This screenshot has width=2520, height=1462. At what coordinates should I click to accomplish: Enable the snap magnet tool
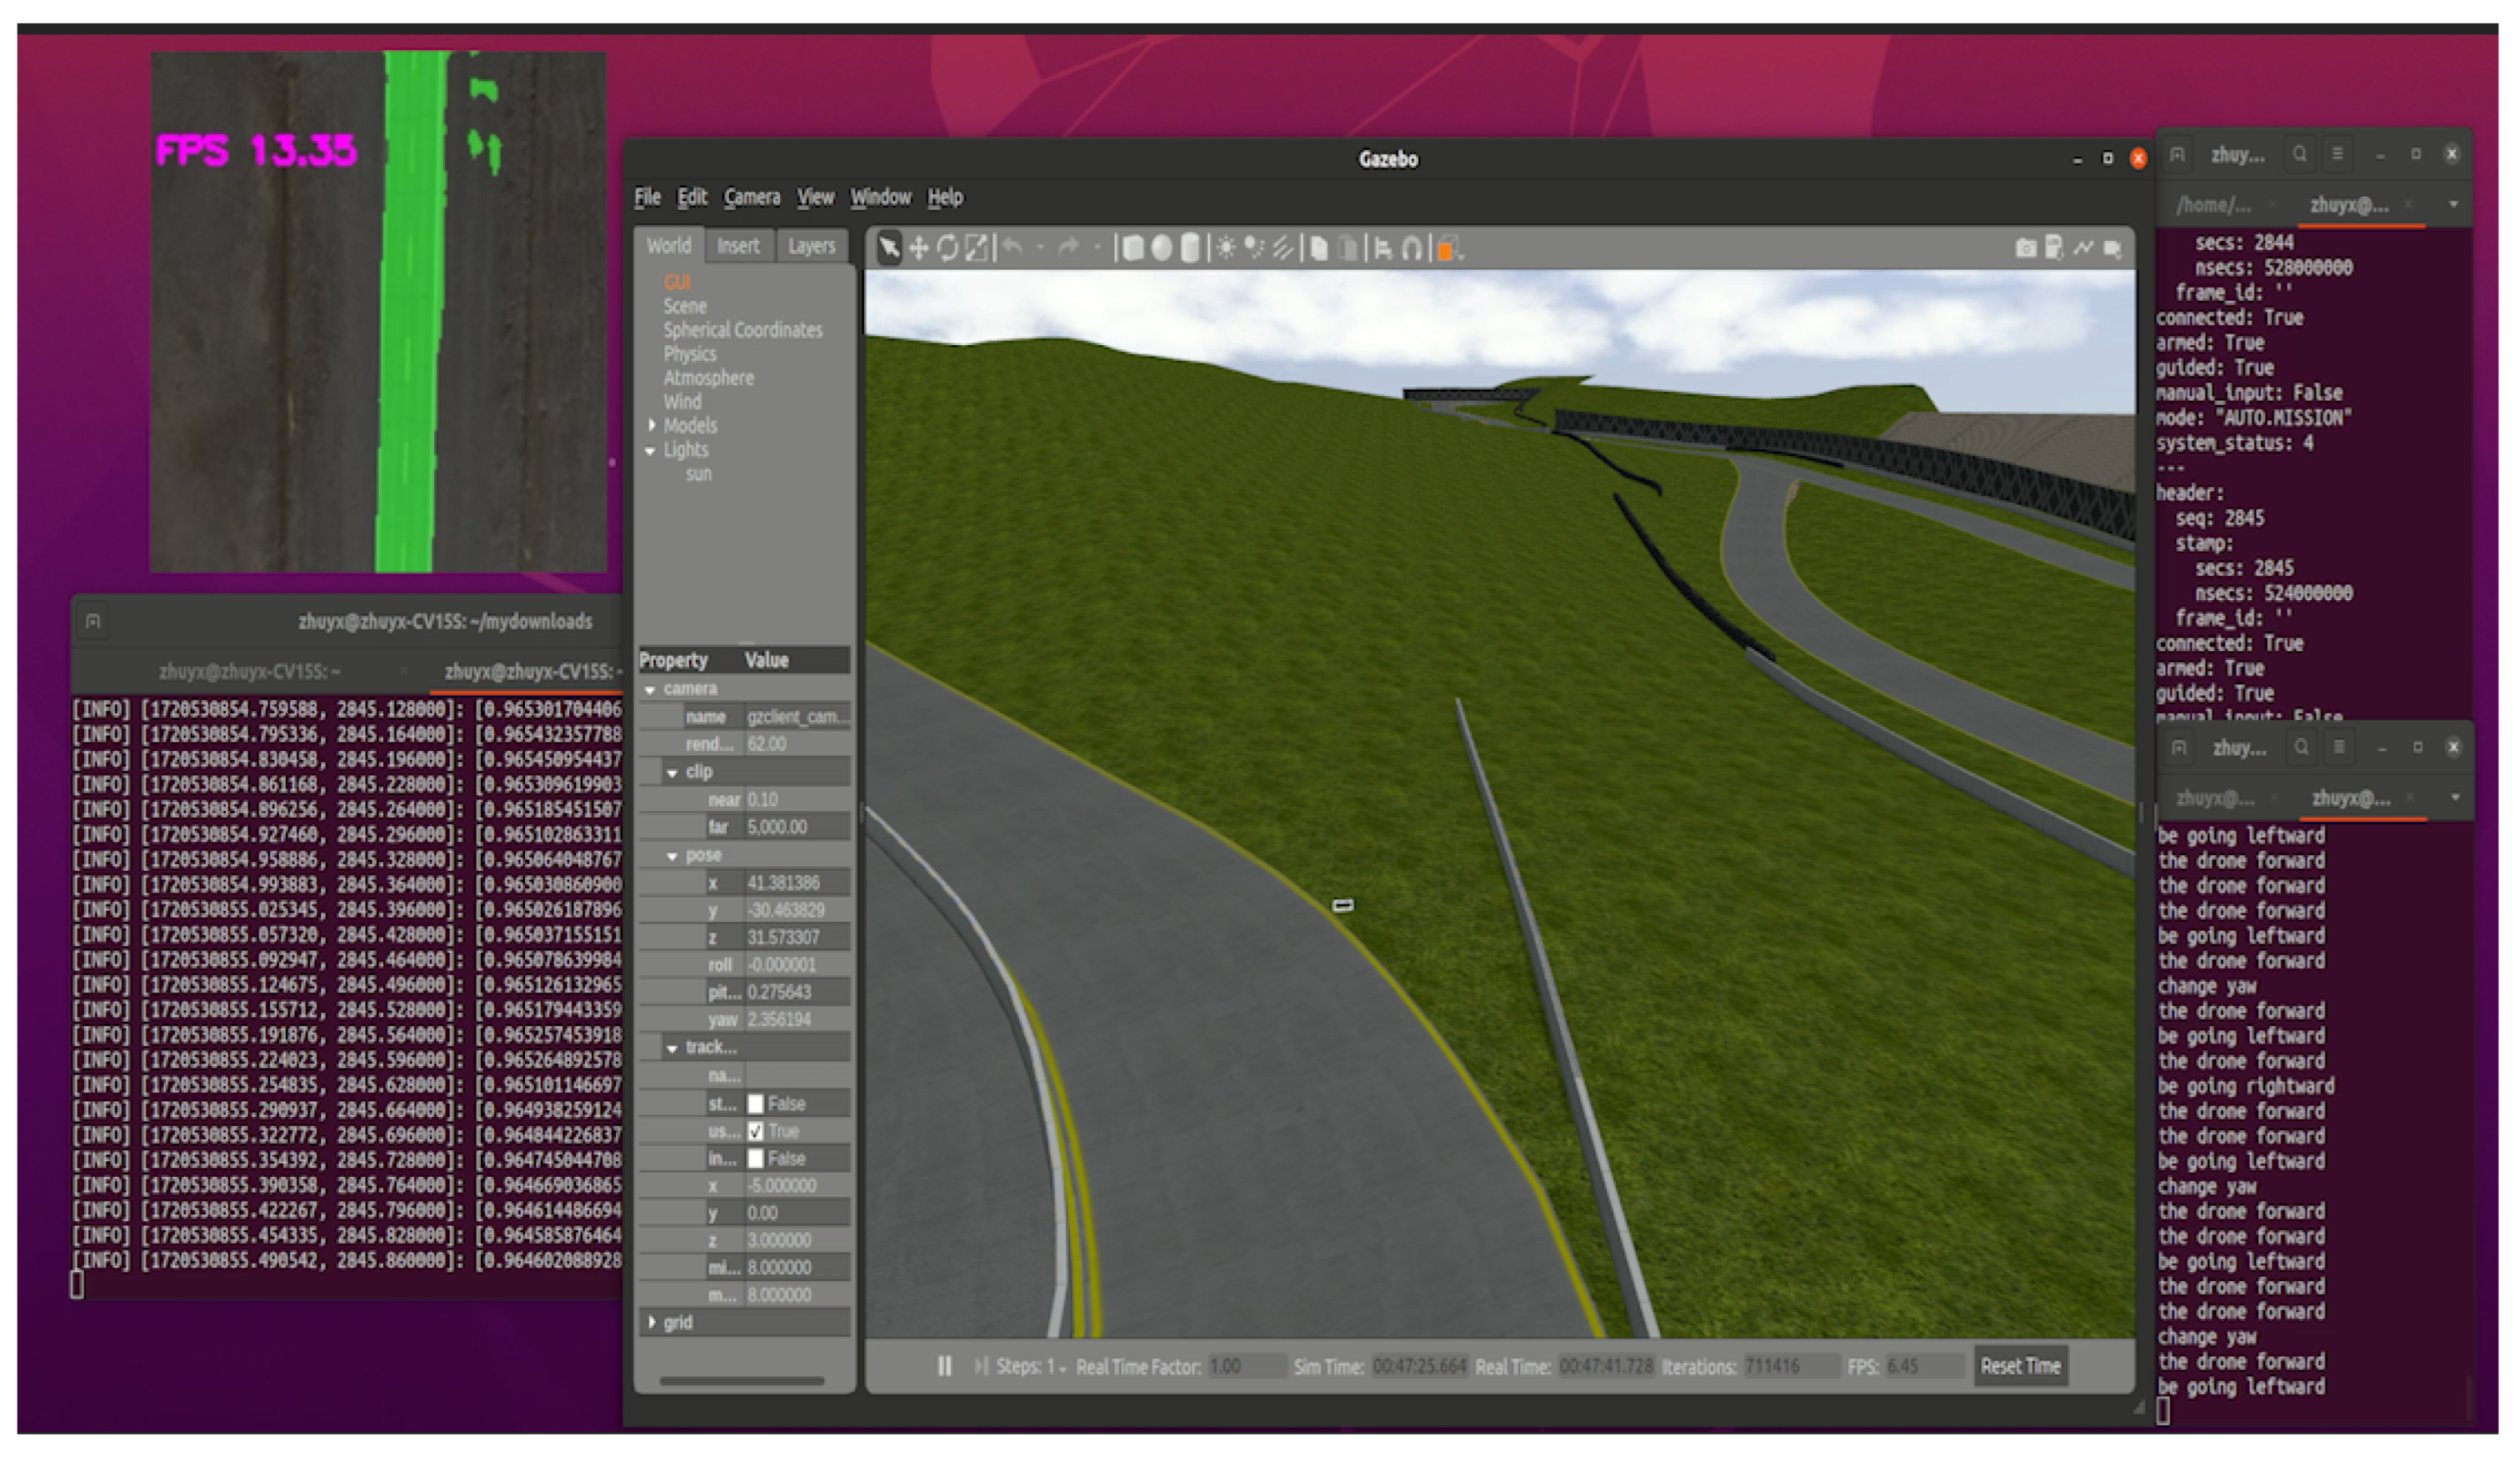1411,249
